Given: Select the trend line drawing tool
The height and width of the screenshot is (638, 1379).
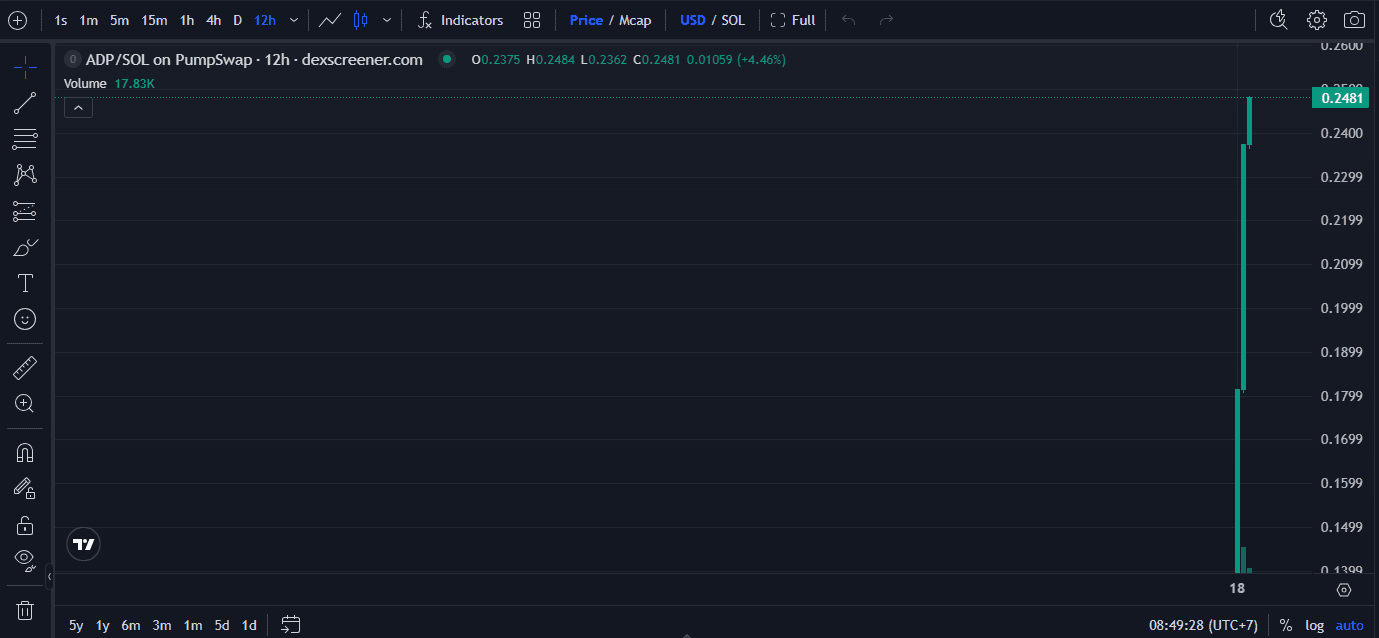Looking at the screenshot, I should tap(25, 103).
